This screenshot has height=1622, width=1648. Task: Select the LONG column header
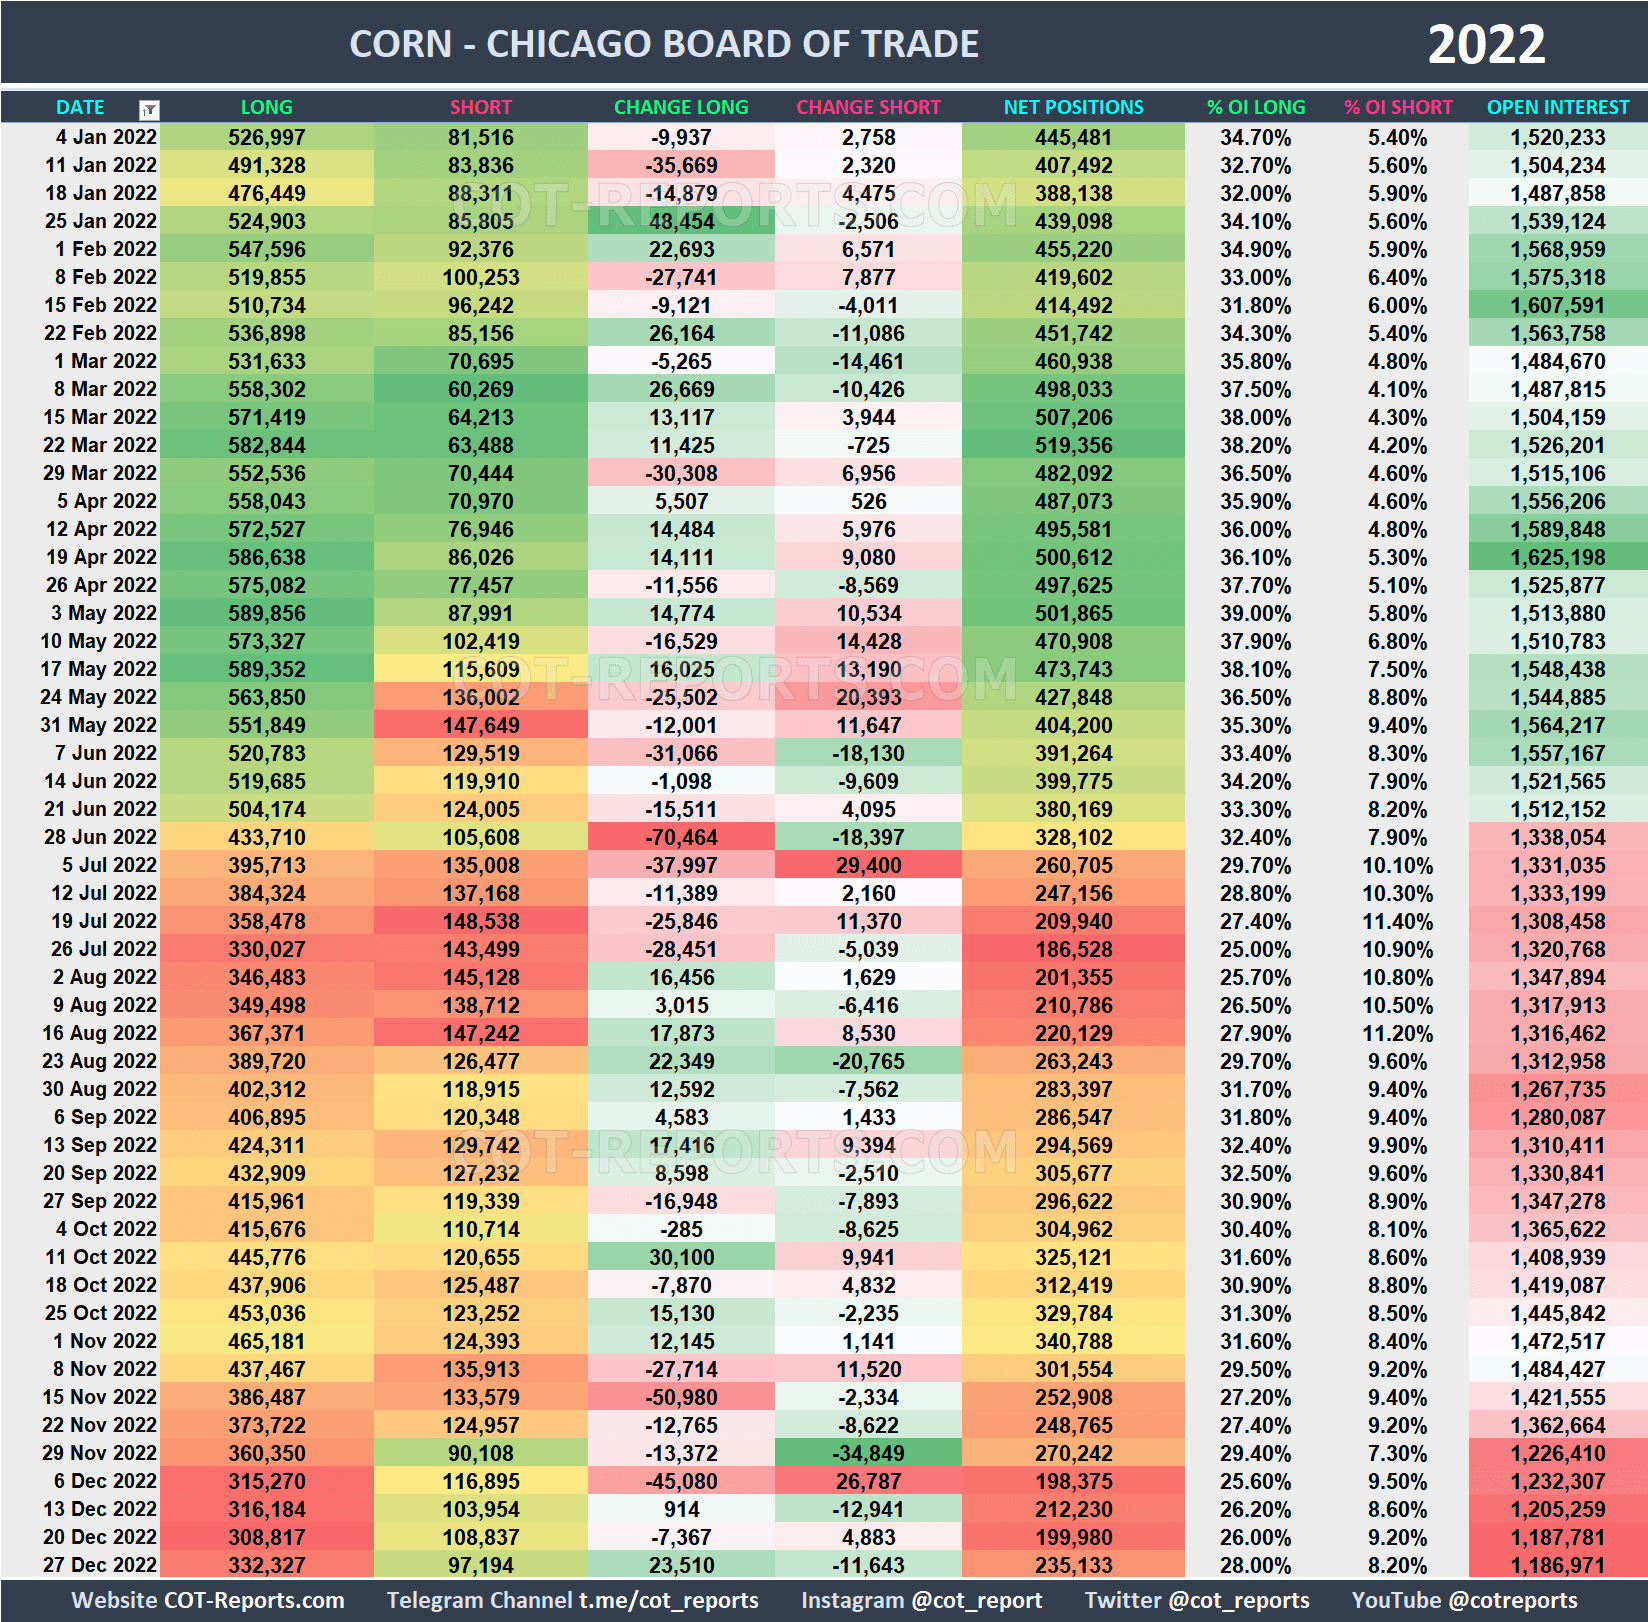coord(265,107)
